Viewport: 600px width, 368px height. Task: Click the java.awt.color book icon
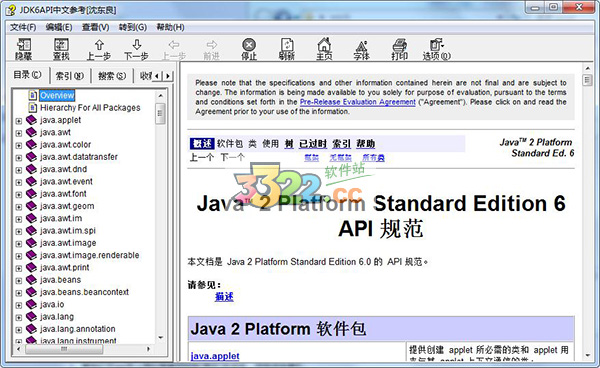(x=31, y=144)
